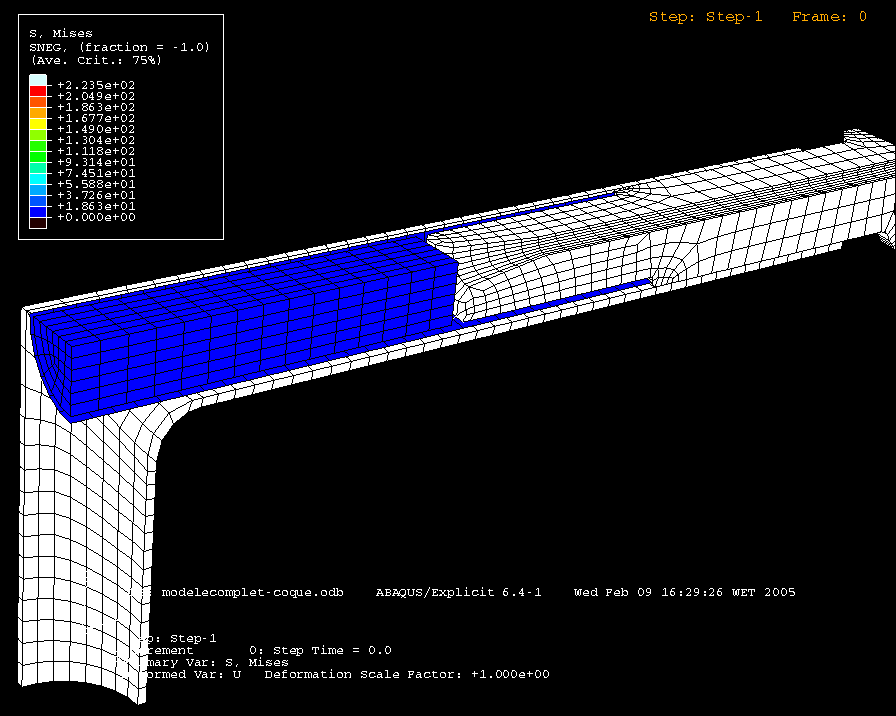
Task: Click the legend value +1.863e+02
Action: click(96, 107)
